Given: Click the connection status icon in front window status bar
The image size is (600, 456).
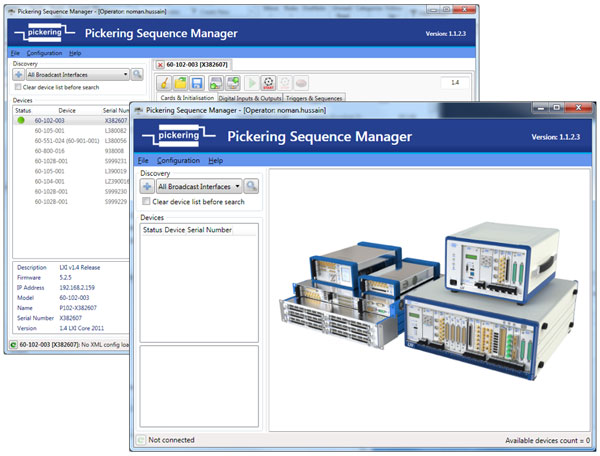Looking at the screenshot, I should click(x=141, y=440).
